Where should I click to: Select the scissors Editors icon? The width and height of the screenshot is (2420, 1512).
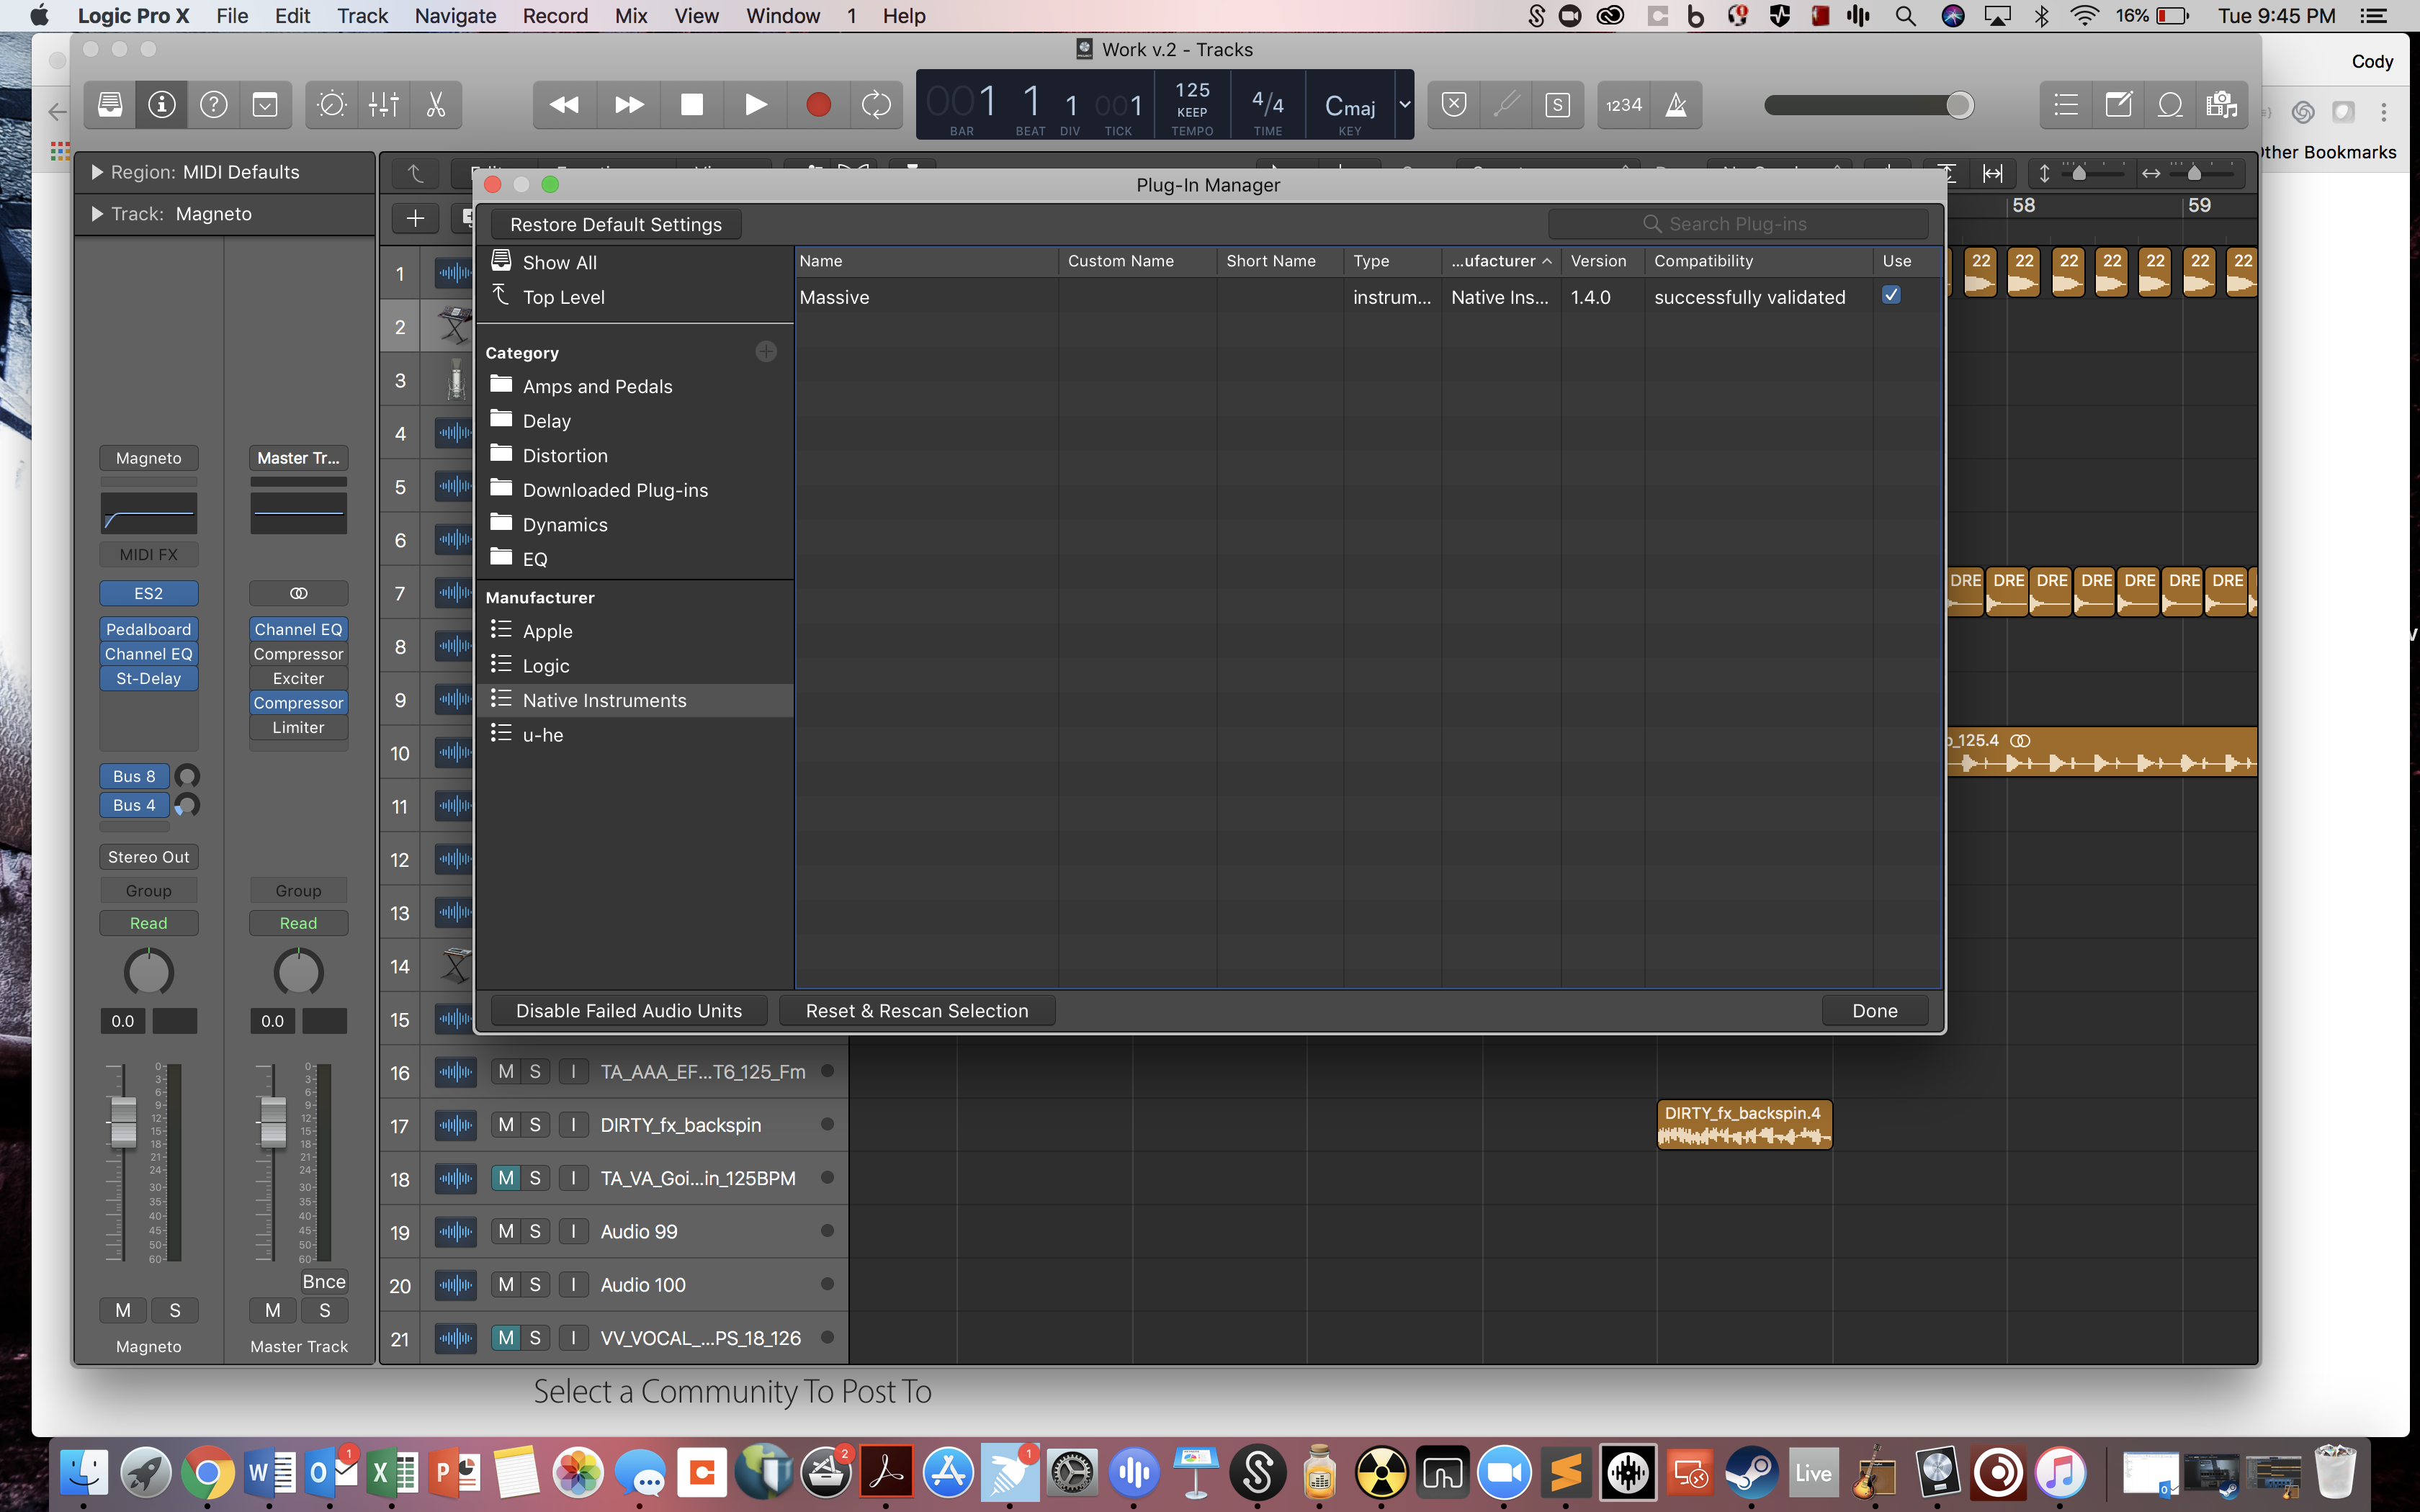pyautogui.click(x=436, y=104)
